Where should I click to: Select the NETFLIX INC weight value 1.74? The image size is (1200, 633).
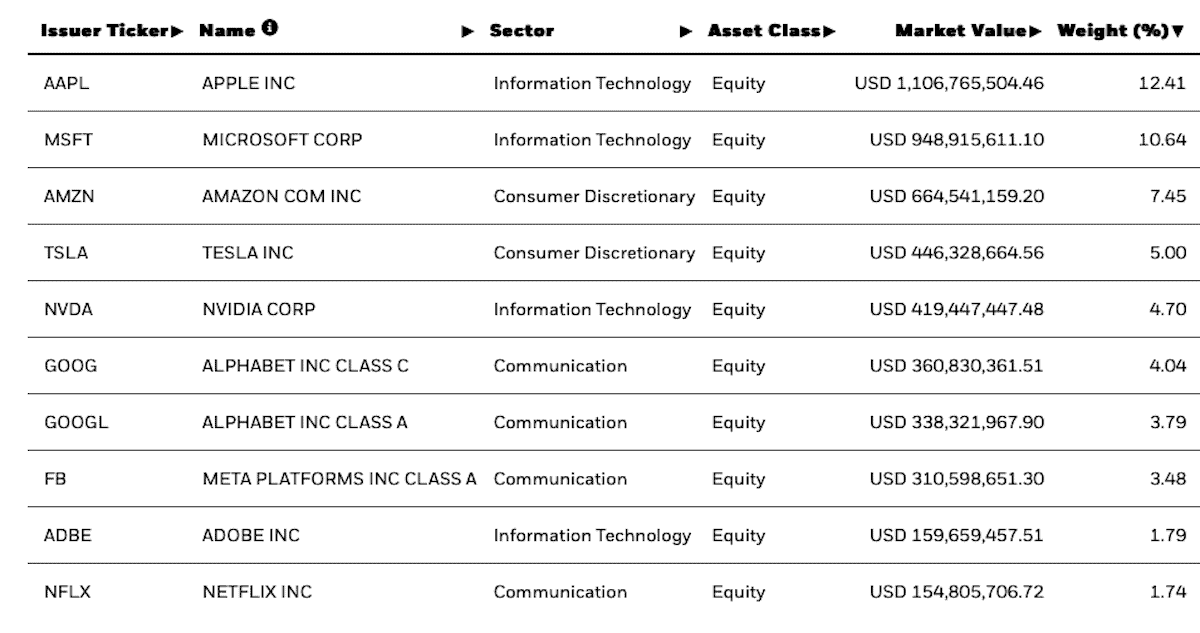click(1168, 592)
